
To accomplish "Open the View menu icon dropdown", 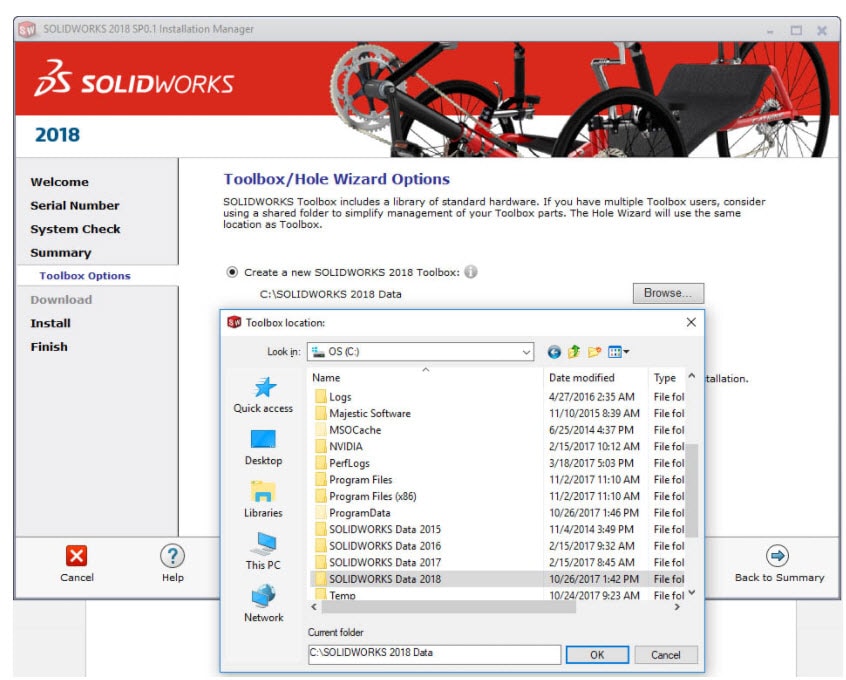I will (x=619, y=352).
